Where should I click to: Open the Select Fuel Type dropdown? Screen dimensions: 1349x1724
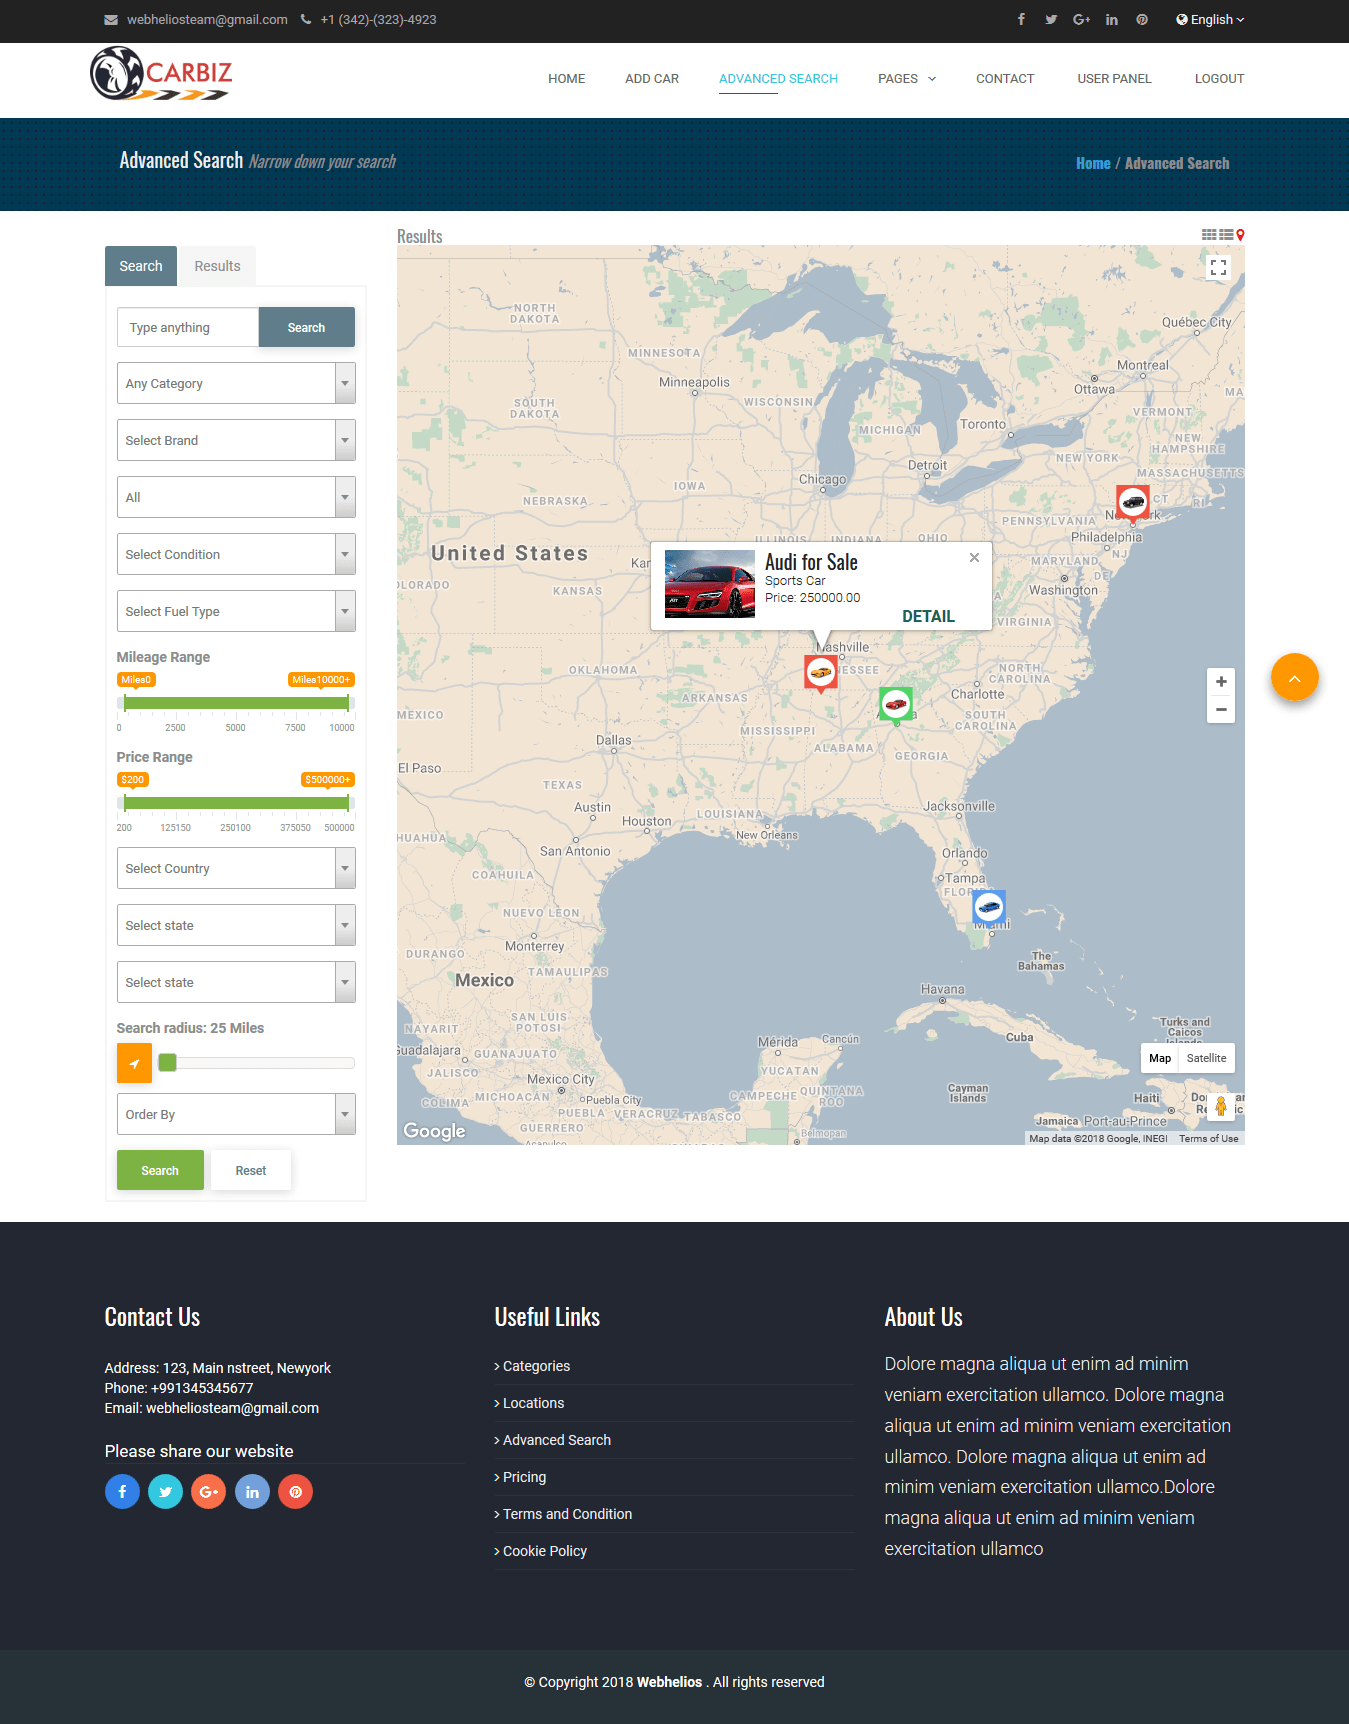tap(236, 611)
